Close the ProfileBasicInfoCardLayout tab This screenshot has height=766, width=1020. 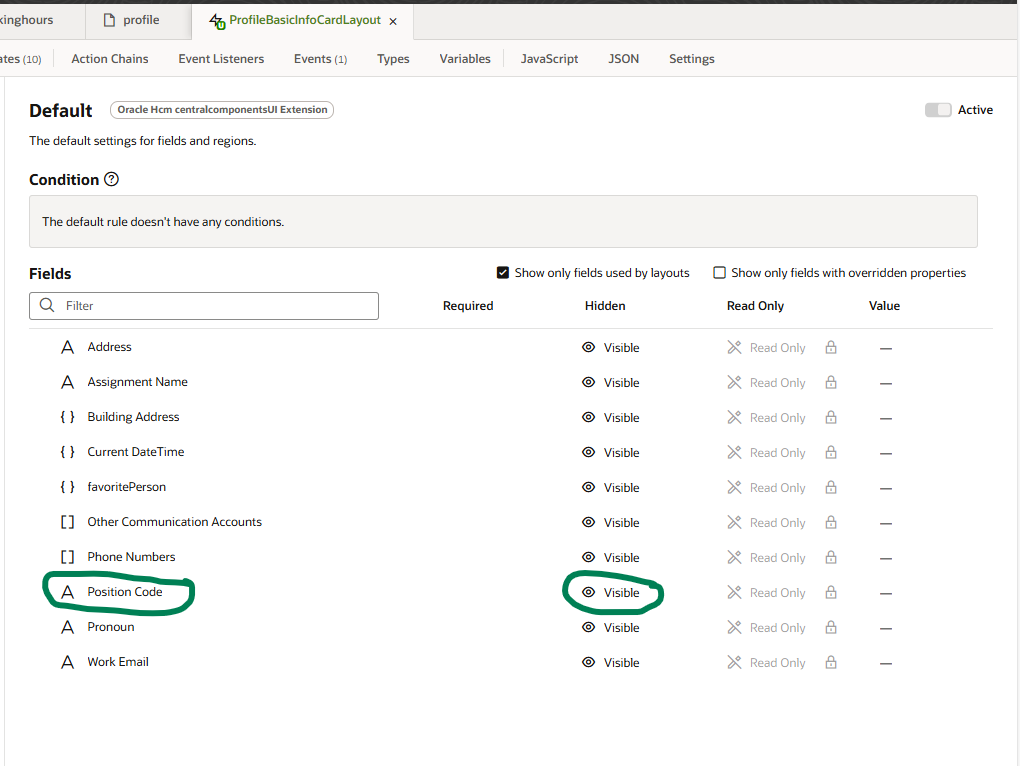pyautogui.click(x=393, y=21)
